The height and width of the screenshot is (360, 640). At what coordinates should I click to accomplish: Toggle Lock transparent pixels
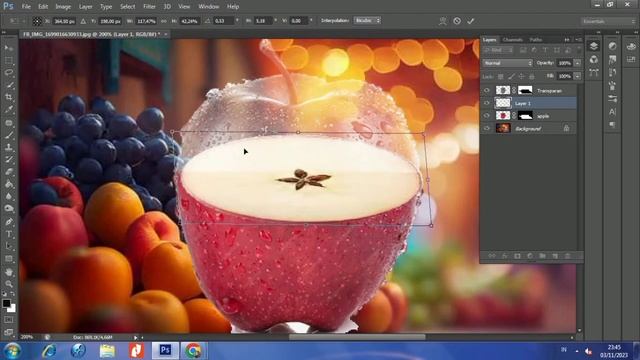coord(501,76)
